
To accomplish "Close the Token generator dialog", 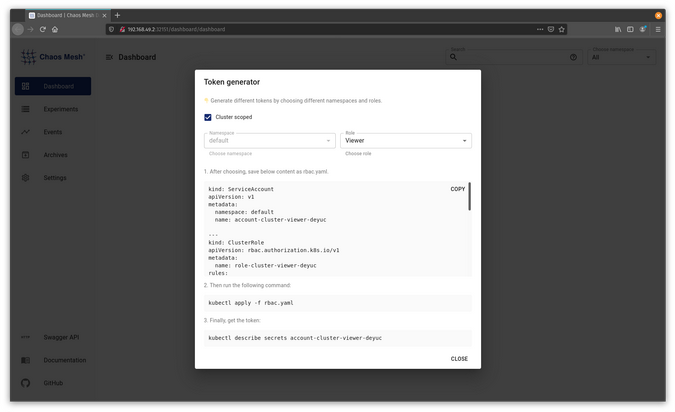I will pyautogui.click(x=459, y=358).
